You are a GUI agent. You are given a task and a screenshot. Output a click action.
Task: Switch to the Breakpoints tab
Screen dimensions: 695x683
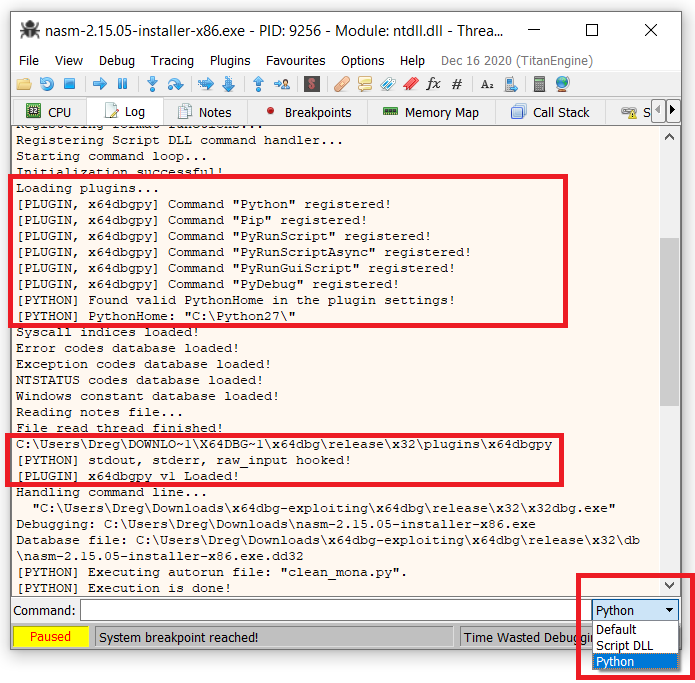(308, 112)
